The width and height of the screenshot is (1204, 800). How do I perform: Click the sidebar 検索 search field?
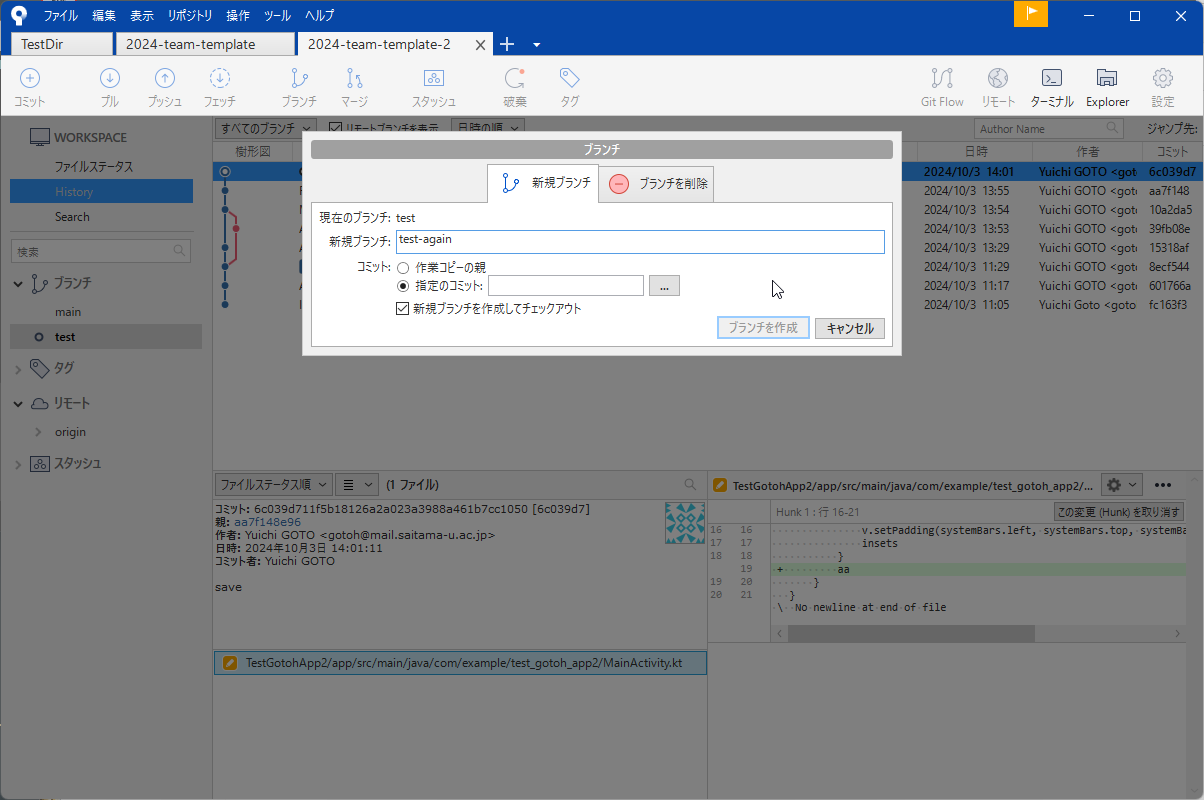[100, 252]
